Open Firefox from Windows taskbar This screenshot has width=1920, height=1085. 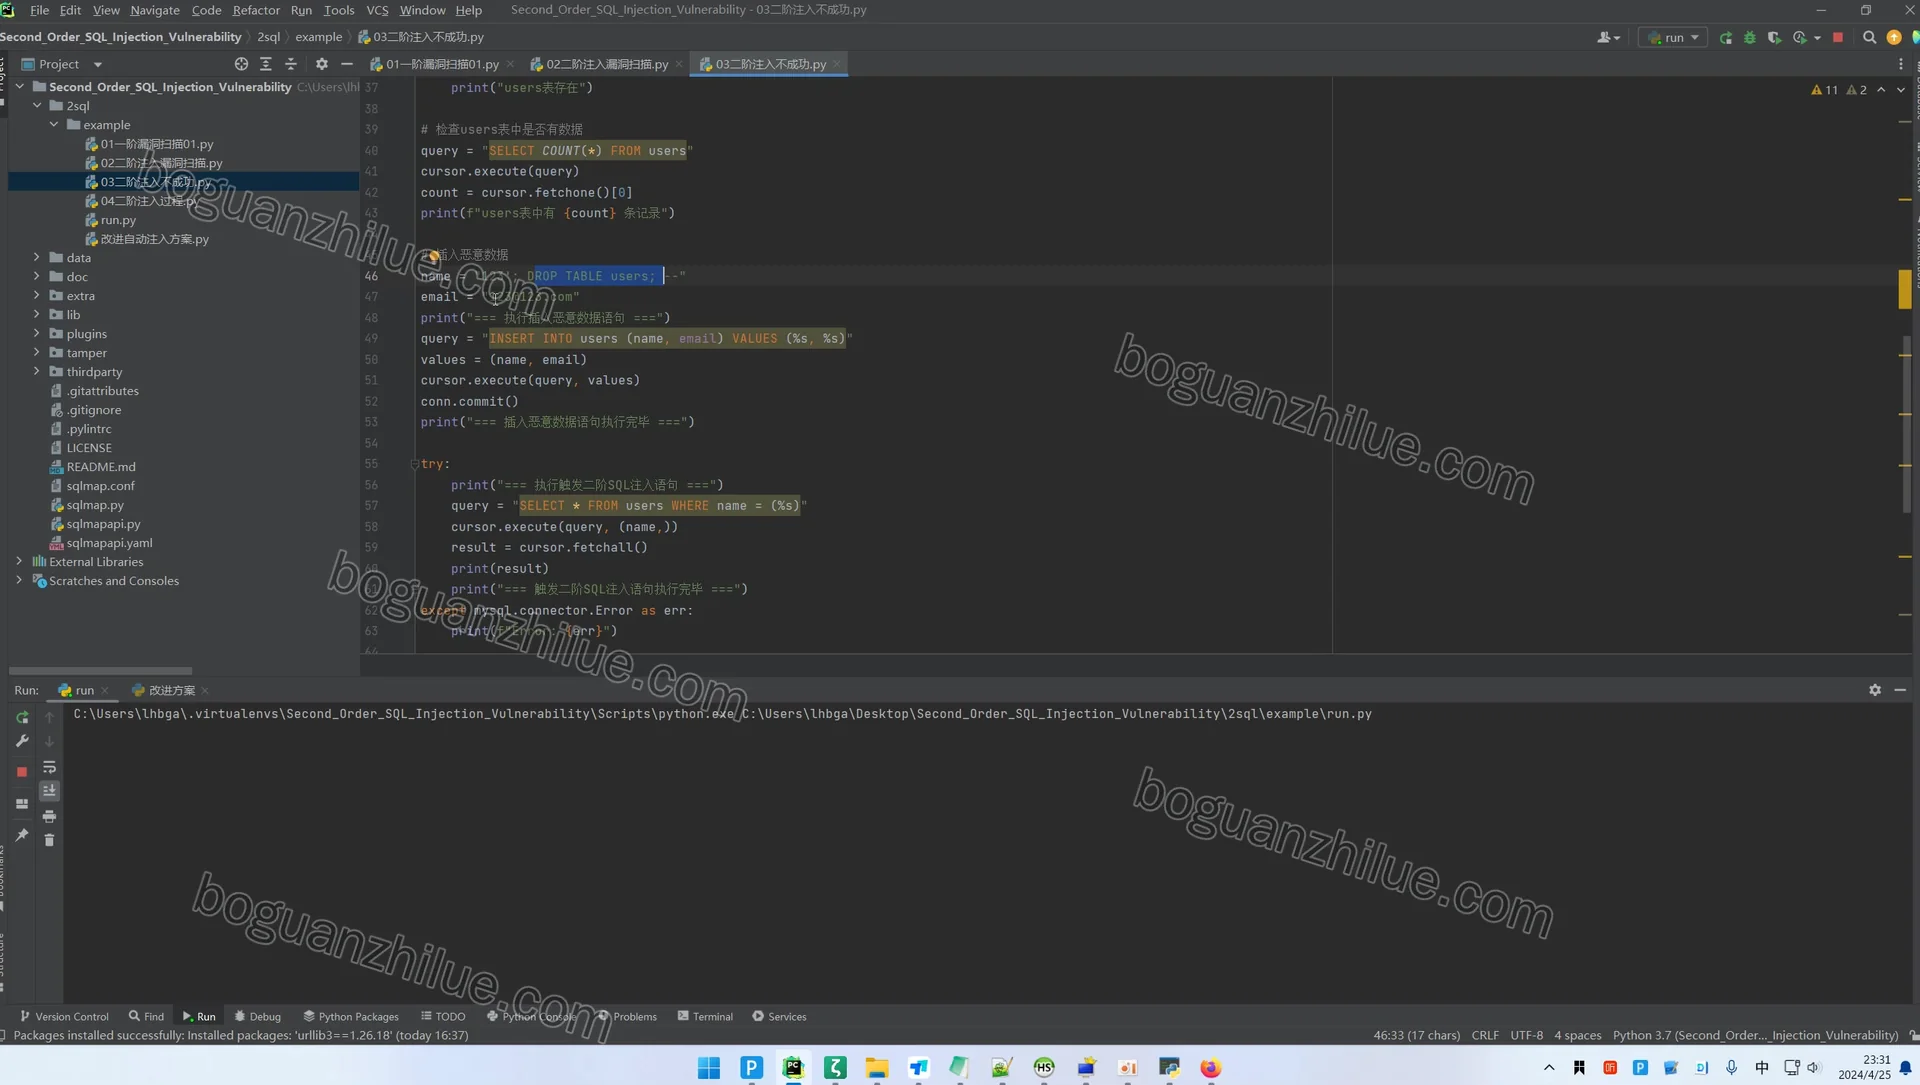(1211, 1067)
